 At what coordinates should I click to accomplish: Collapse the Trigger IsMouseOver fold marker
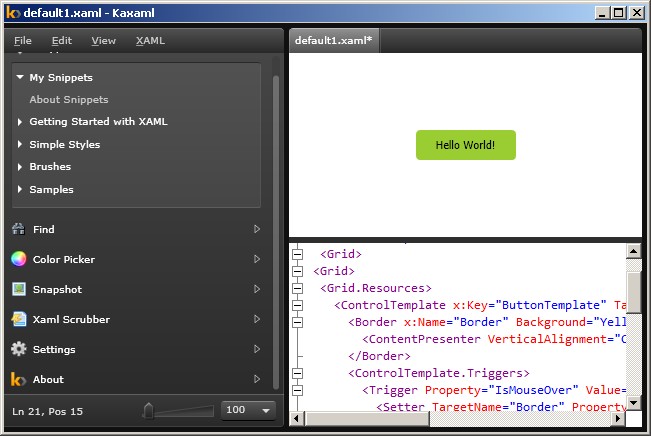[297, 390]
